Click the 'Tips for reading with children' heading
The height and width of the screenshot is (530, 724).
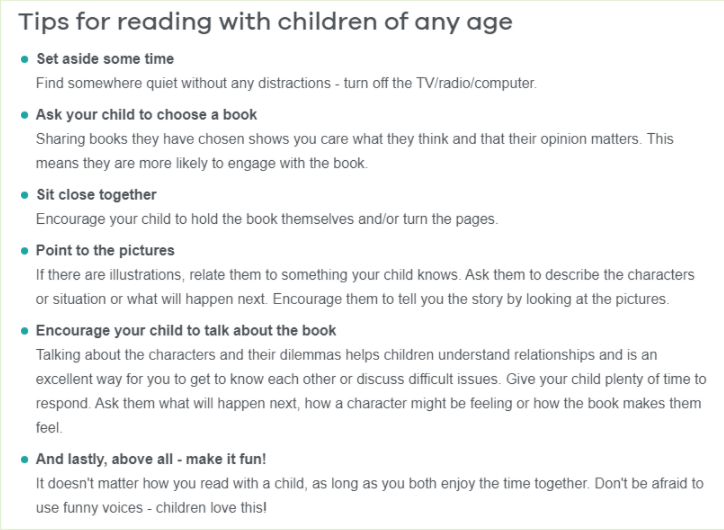(265, 22)
